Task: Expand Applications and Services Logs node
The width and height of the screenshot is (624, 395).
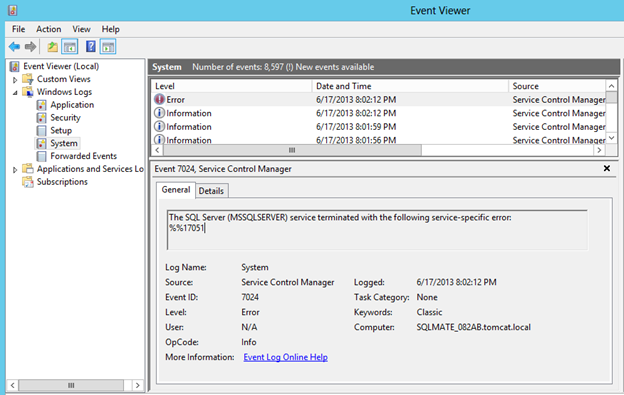Action: click(15, 170)
